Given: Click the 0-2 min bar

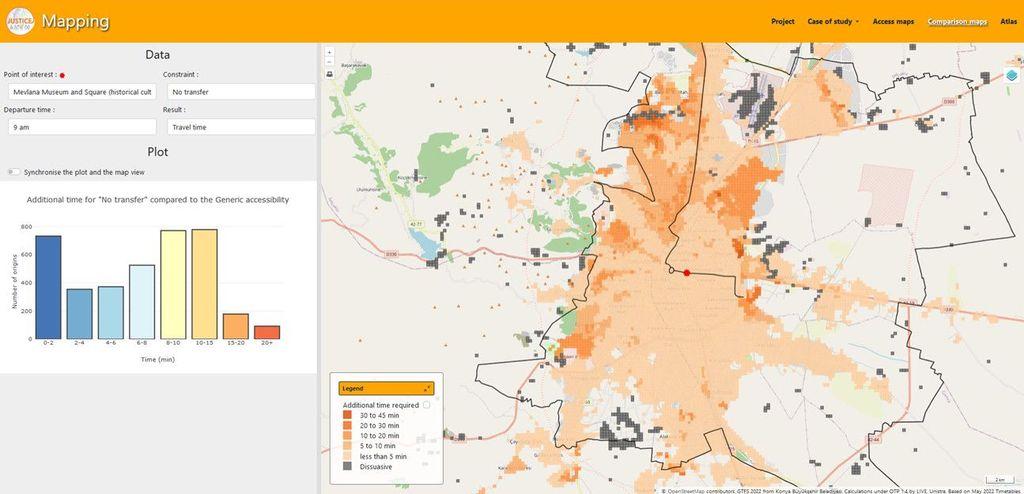Looking at the screenshot, I should tap(48, 288).
